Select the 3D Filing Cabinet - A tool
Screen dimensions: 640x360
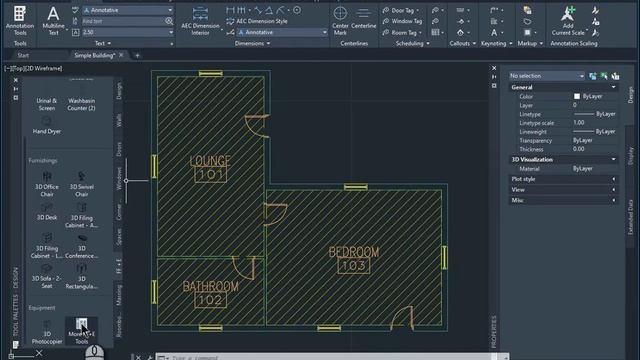[81, 215]
